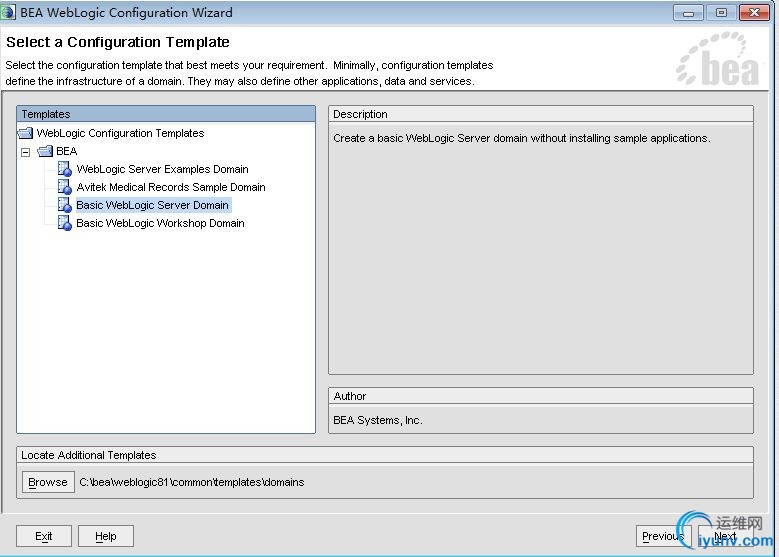Image resolution: width=779 pixels, height=557 pixels.
Task: Click the BEA folder icon
Action: [x=45, y=151]
